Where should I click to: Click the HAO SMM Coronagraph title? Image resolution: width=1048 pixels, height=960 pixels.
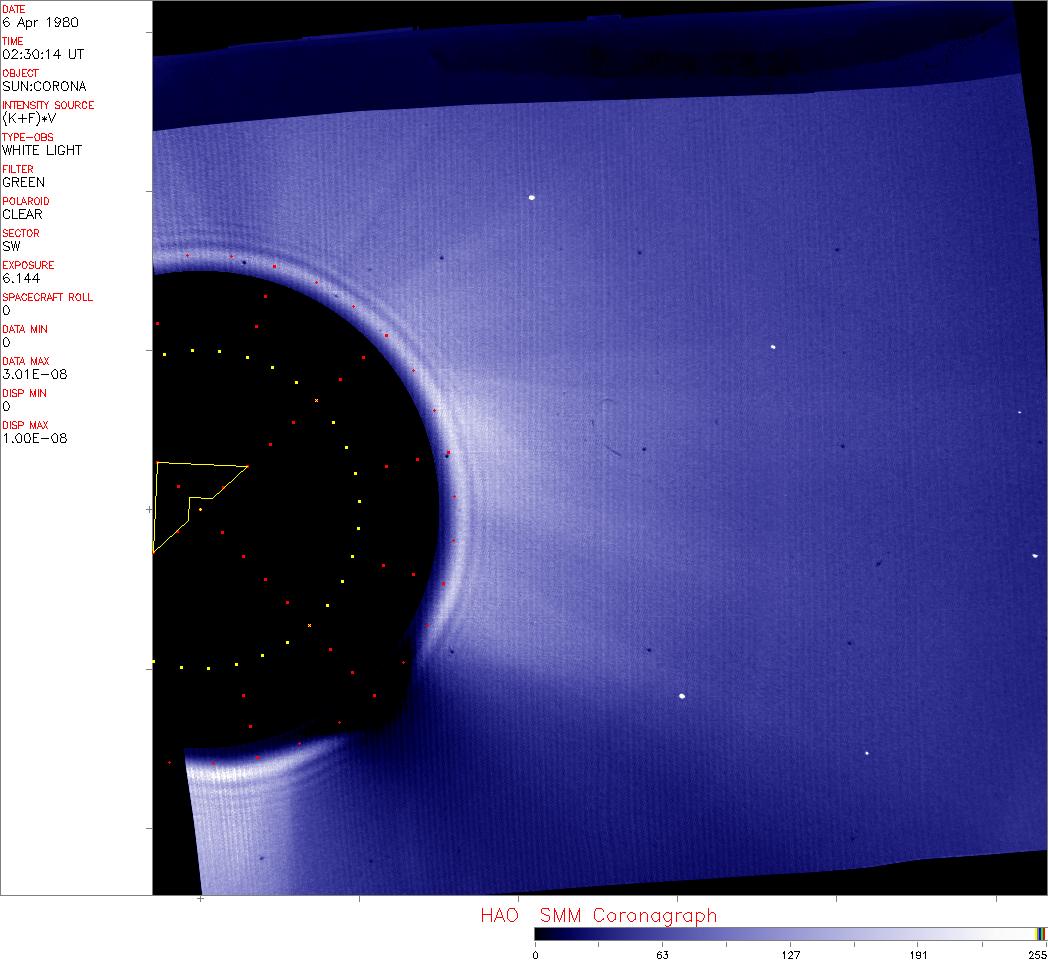coord(598,915)
